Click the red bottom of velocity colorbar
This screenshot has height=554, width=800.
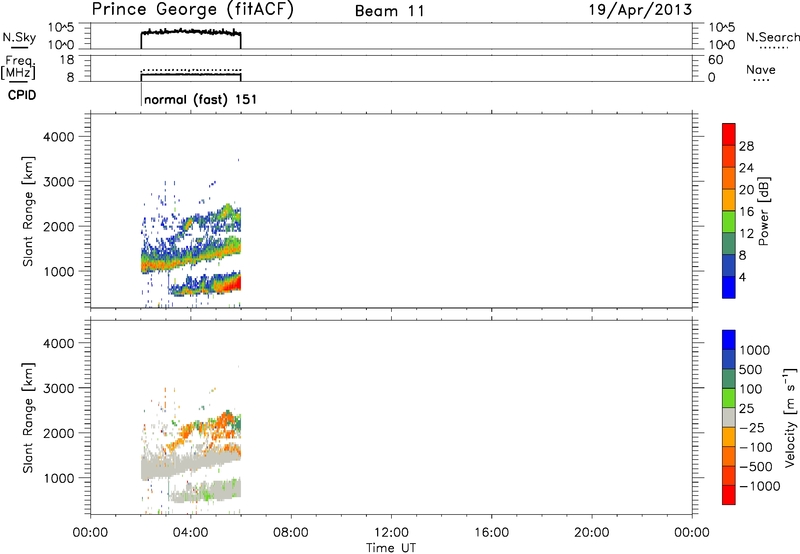(729, 495)
